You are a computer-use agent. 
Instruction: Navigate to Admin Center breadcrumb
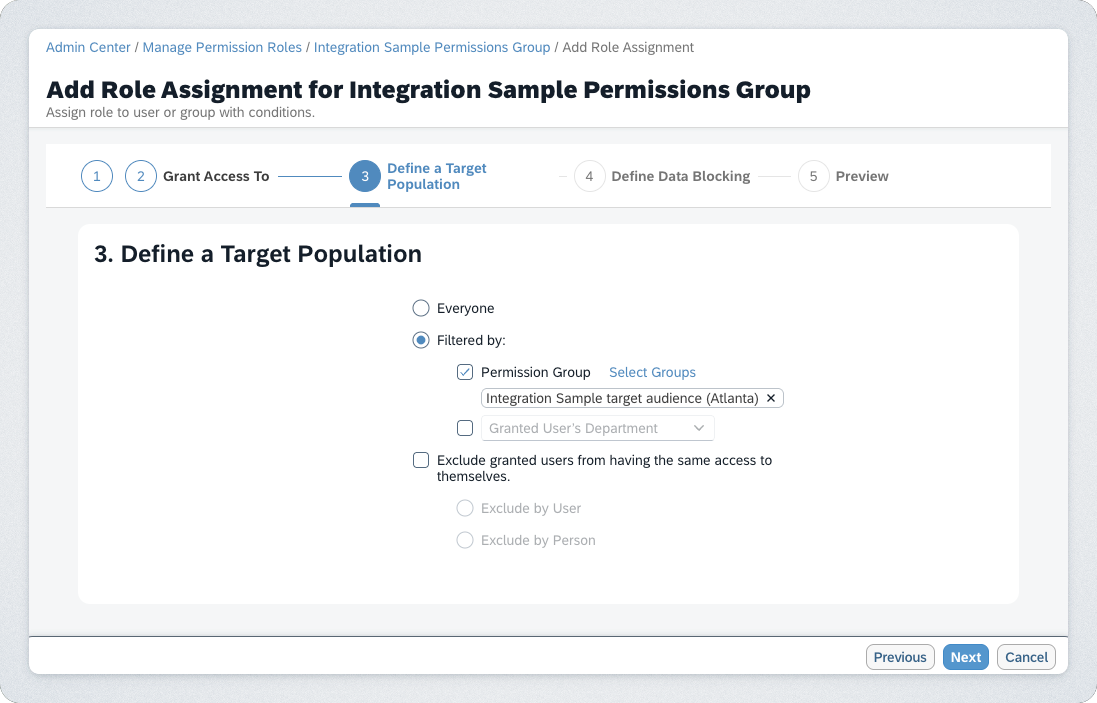(x=88, y=47)
